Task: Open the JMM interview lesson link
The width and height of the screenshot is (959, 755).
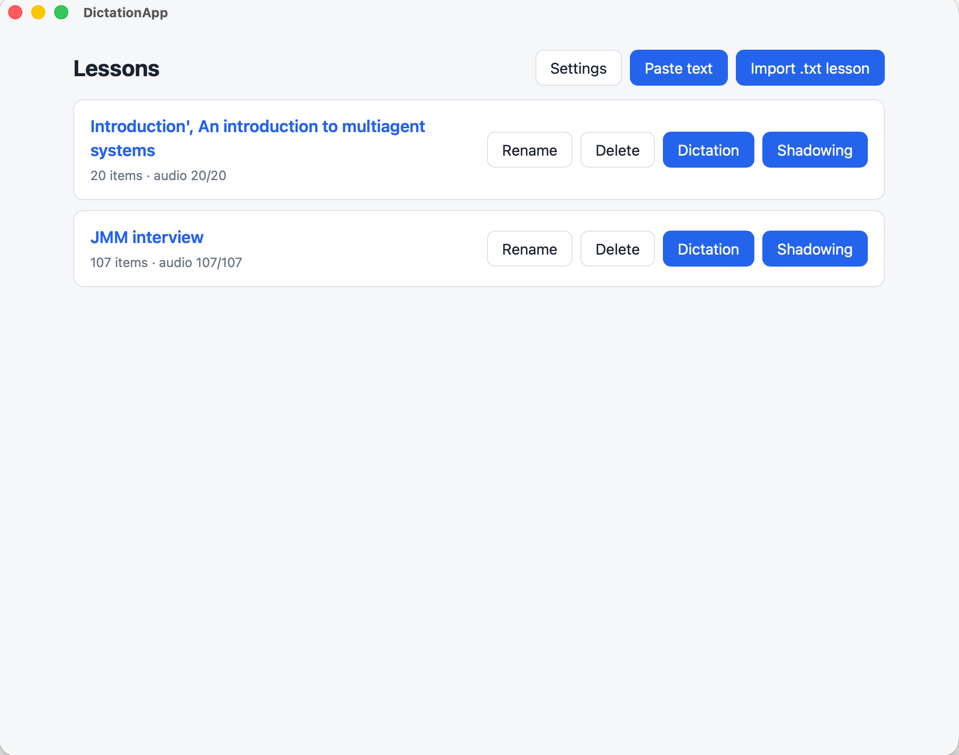Action: pyautogui.click(x=147, y=237)
